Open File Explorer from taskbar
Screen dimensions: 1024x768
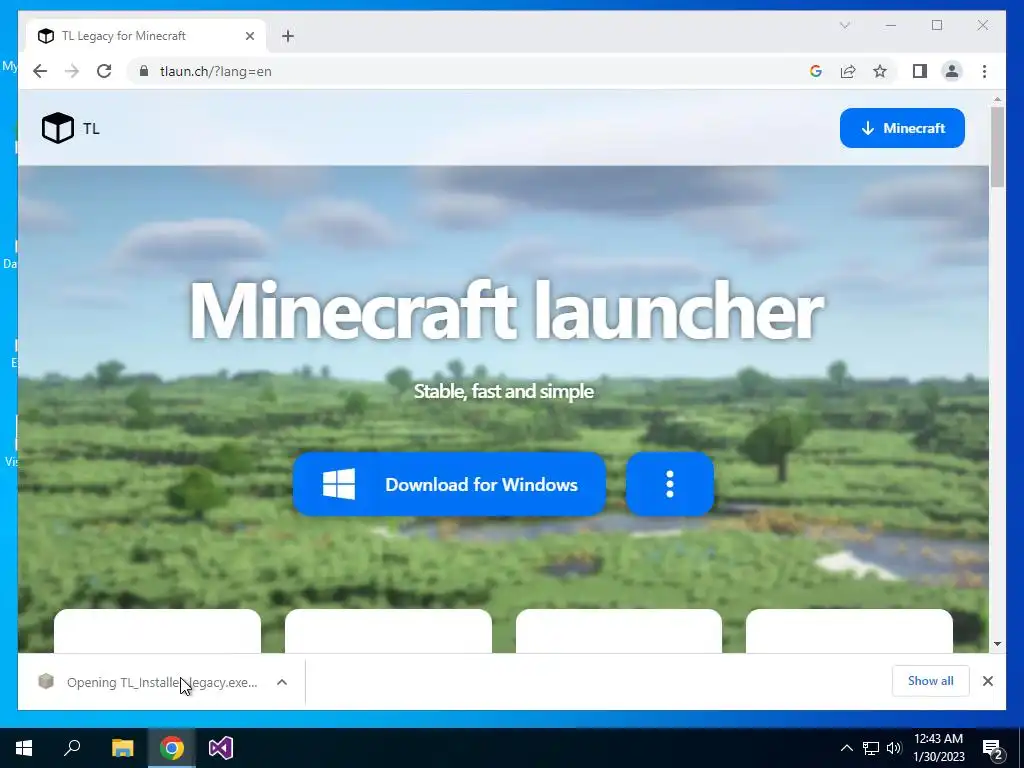[x=122, y=748]
